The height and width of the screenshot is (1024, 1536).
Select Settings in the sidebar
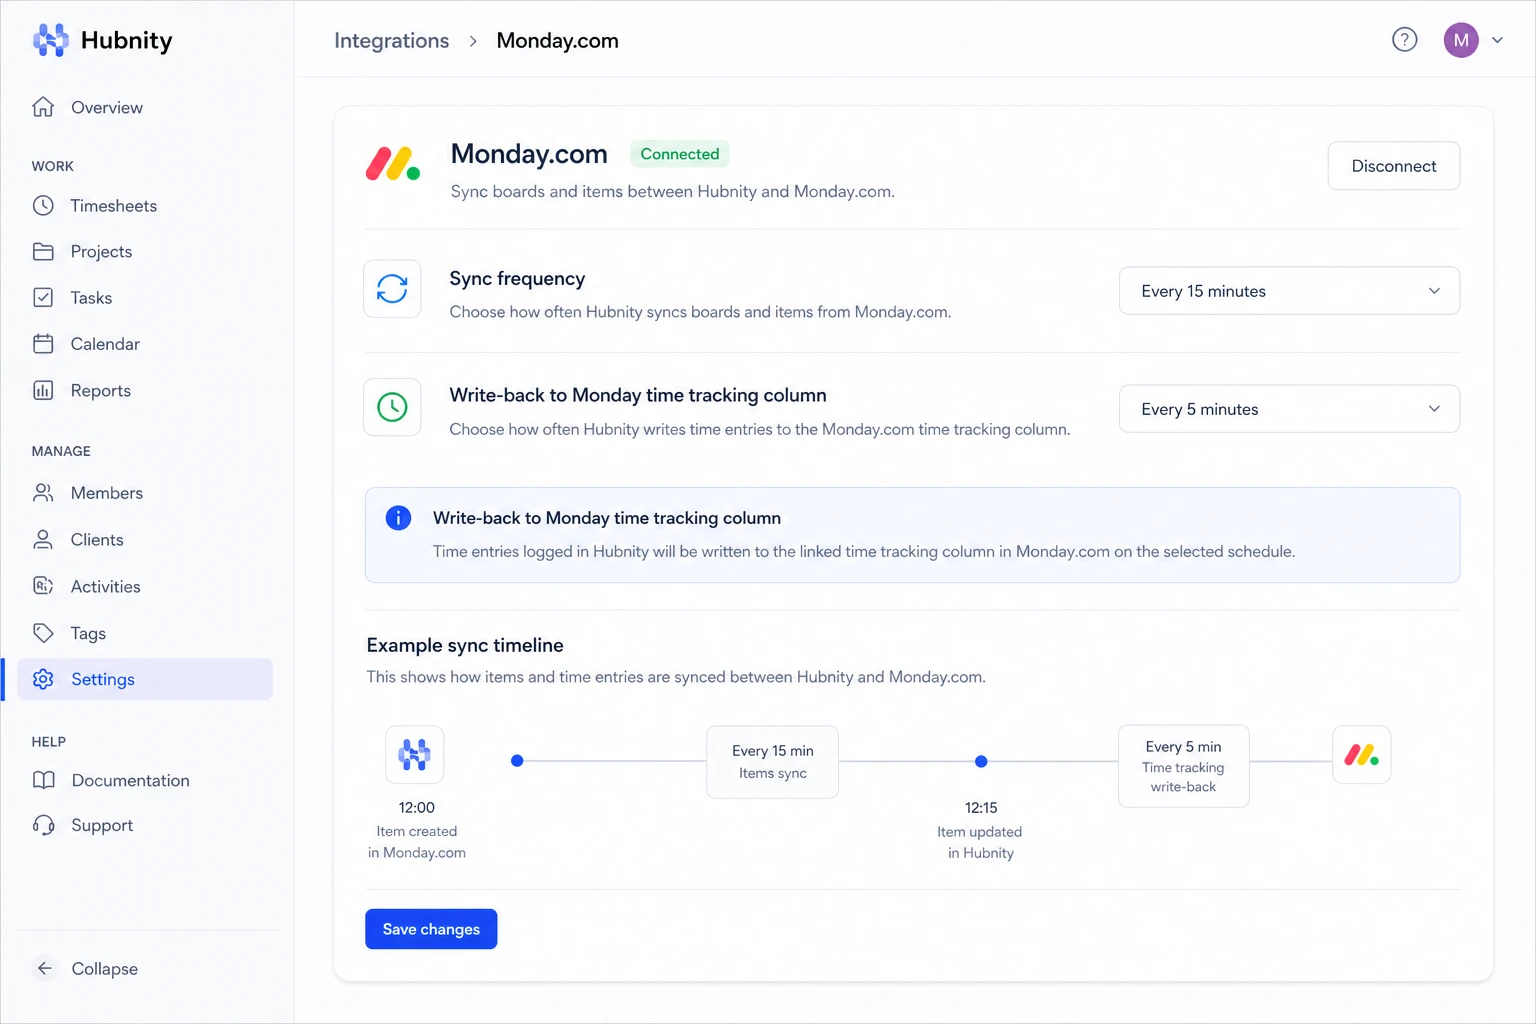(145, 679)
